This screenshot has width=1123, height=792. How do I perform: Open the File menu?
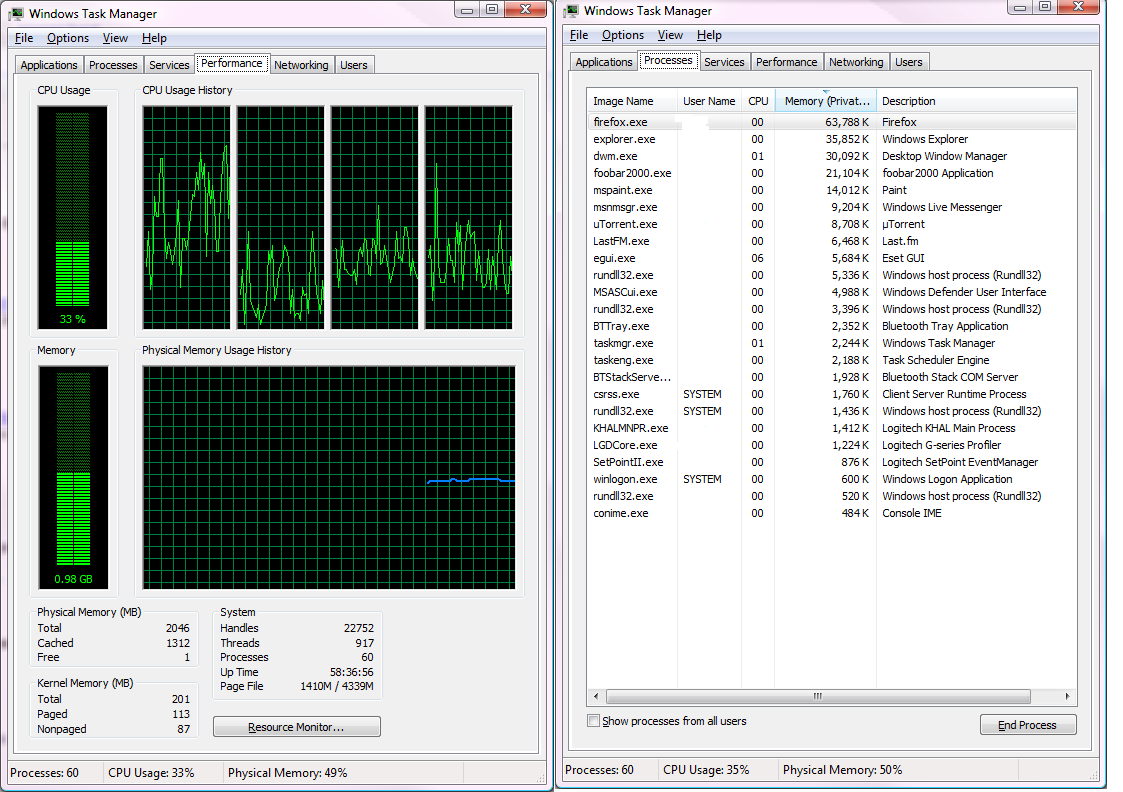tap(23, 37)
